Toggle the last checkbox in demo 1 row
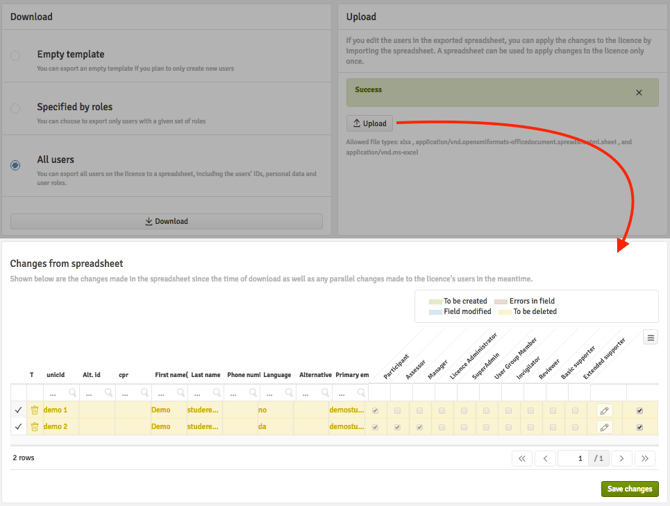 (640, 410)
